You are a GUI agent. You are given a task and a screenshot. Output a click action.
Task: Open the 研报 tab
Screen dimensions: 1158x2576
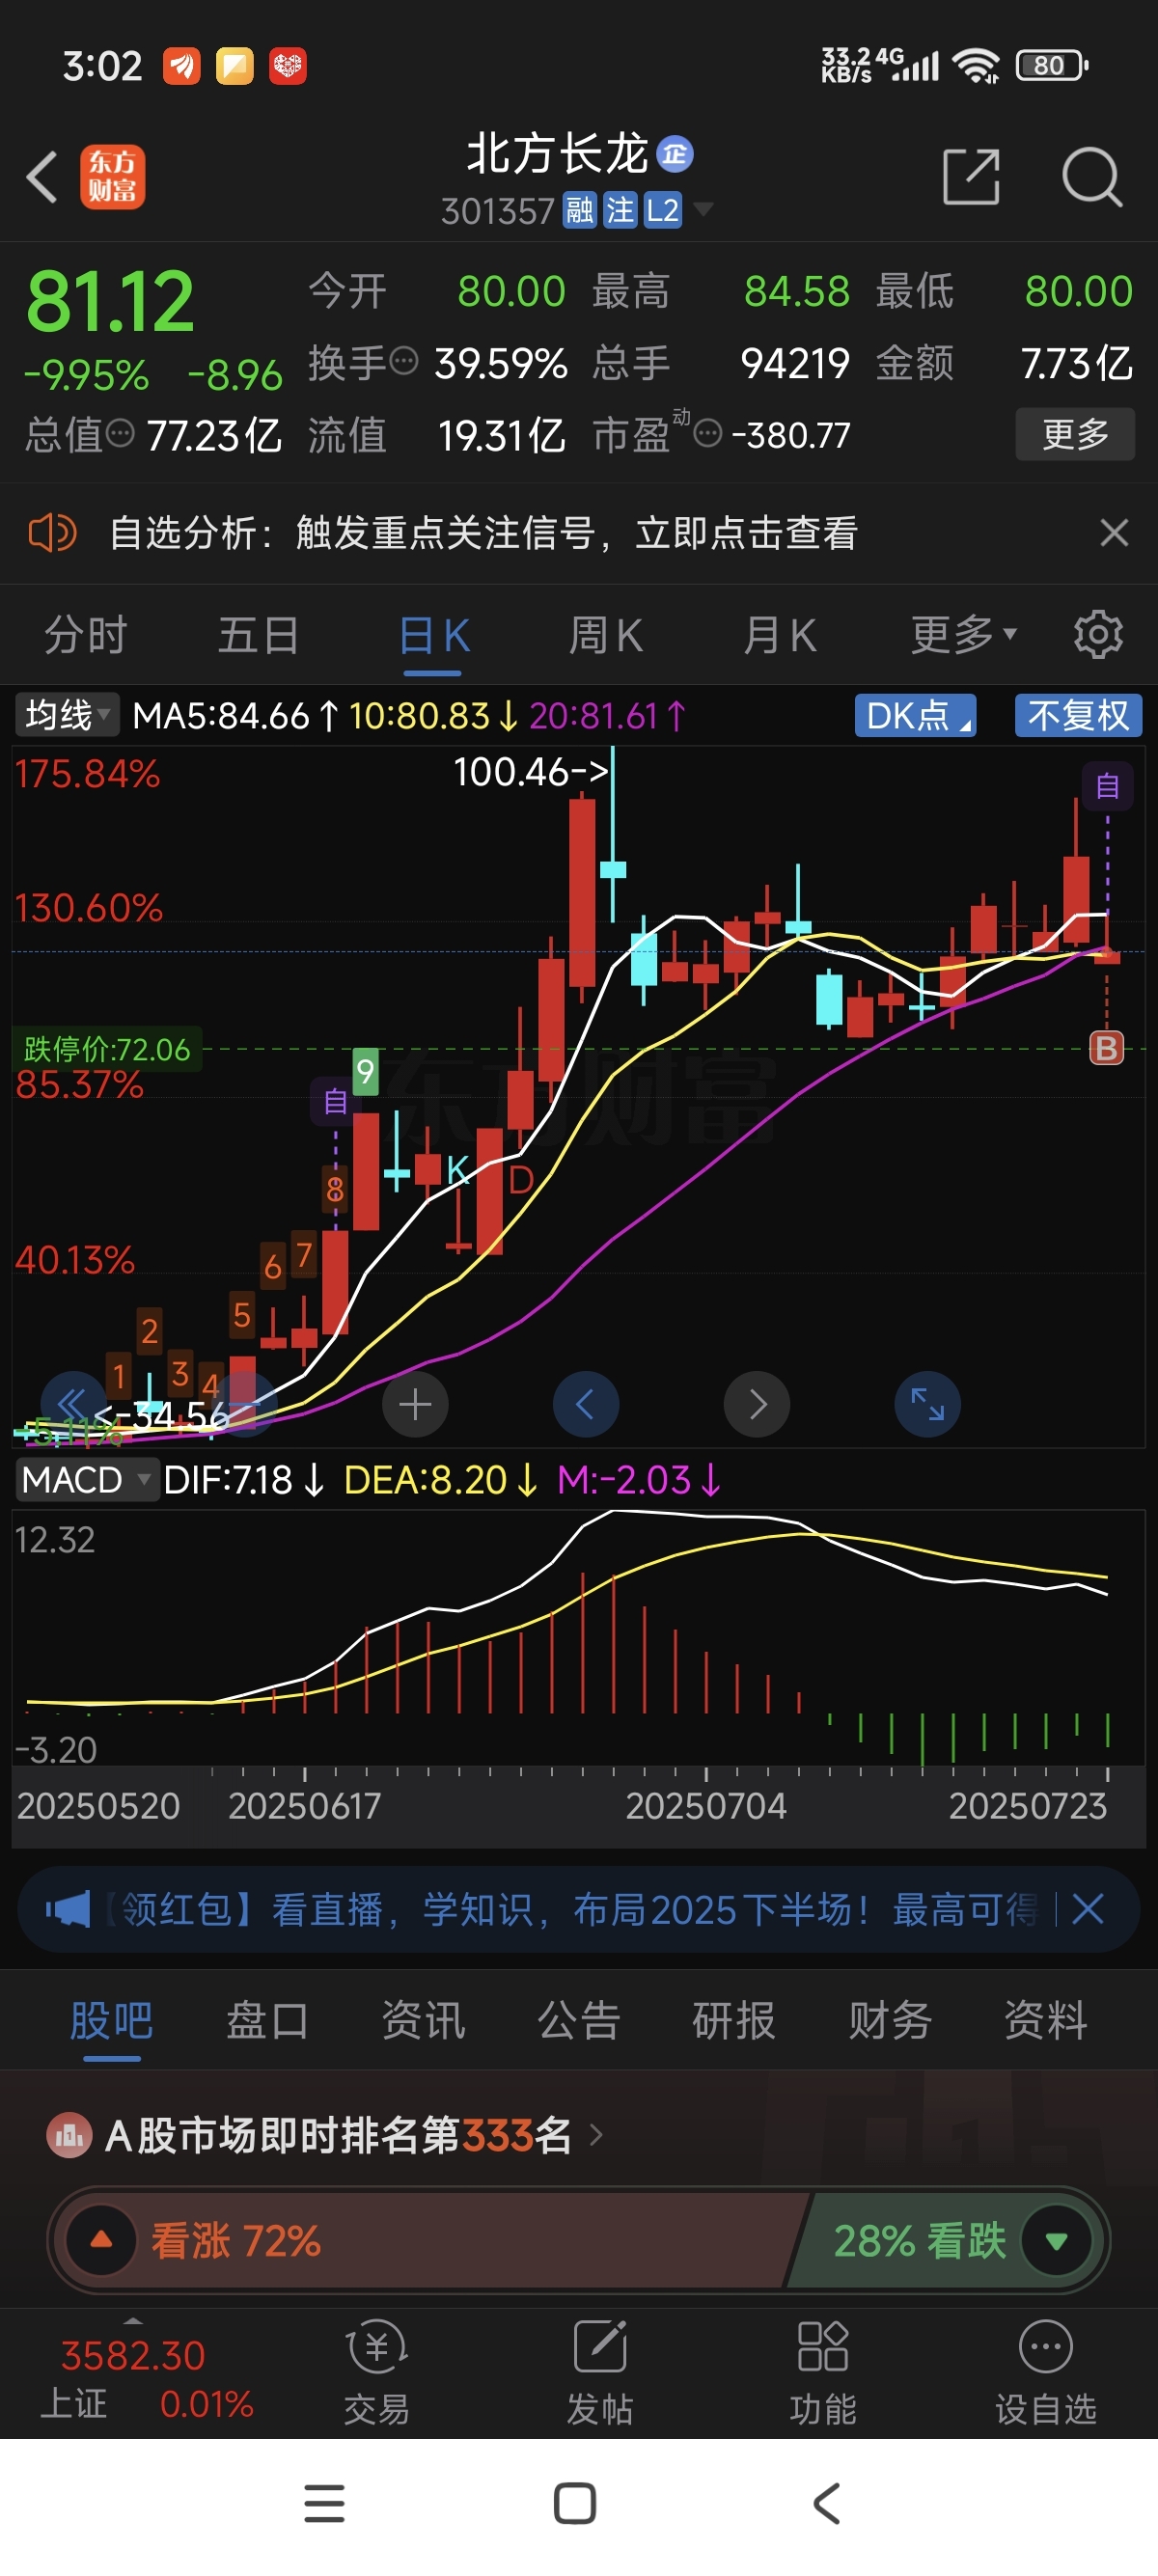point(734,2020)
